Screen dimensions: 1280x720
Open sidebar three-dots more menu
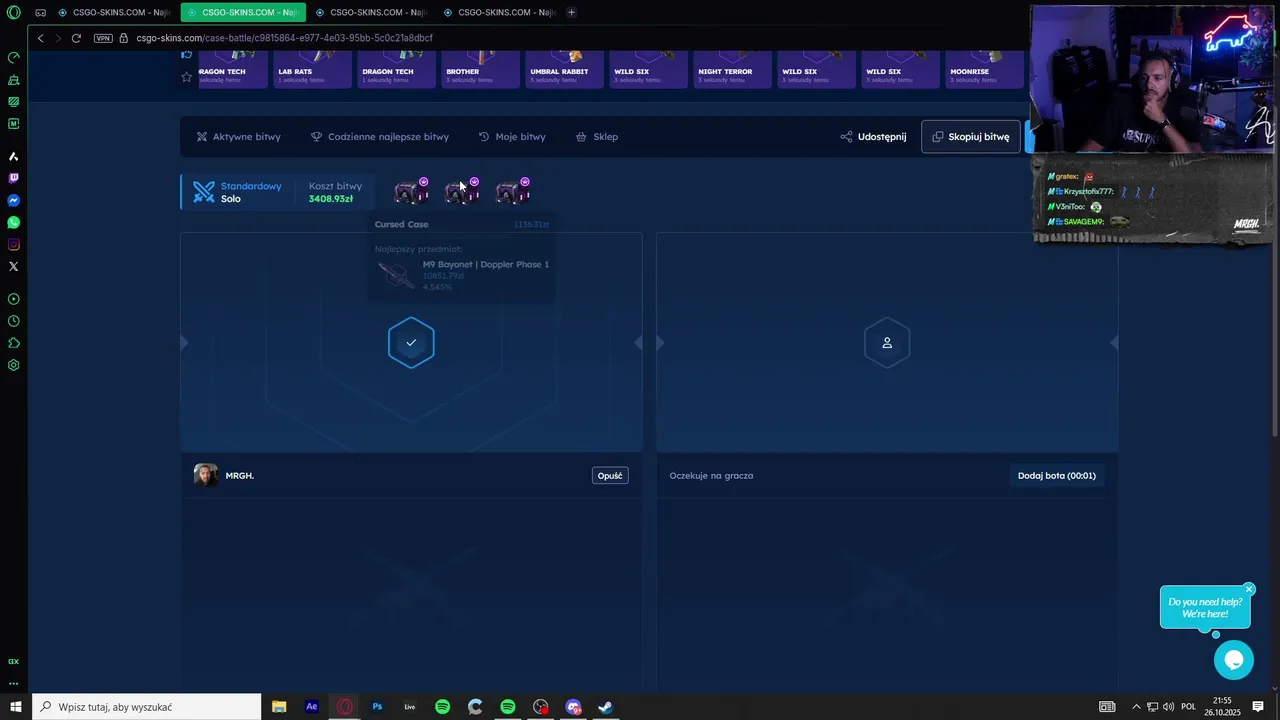(14, 684)
